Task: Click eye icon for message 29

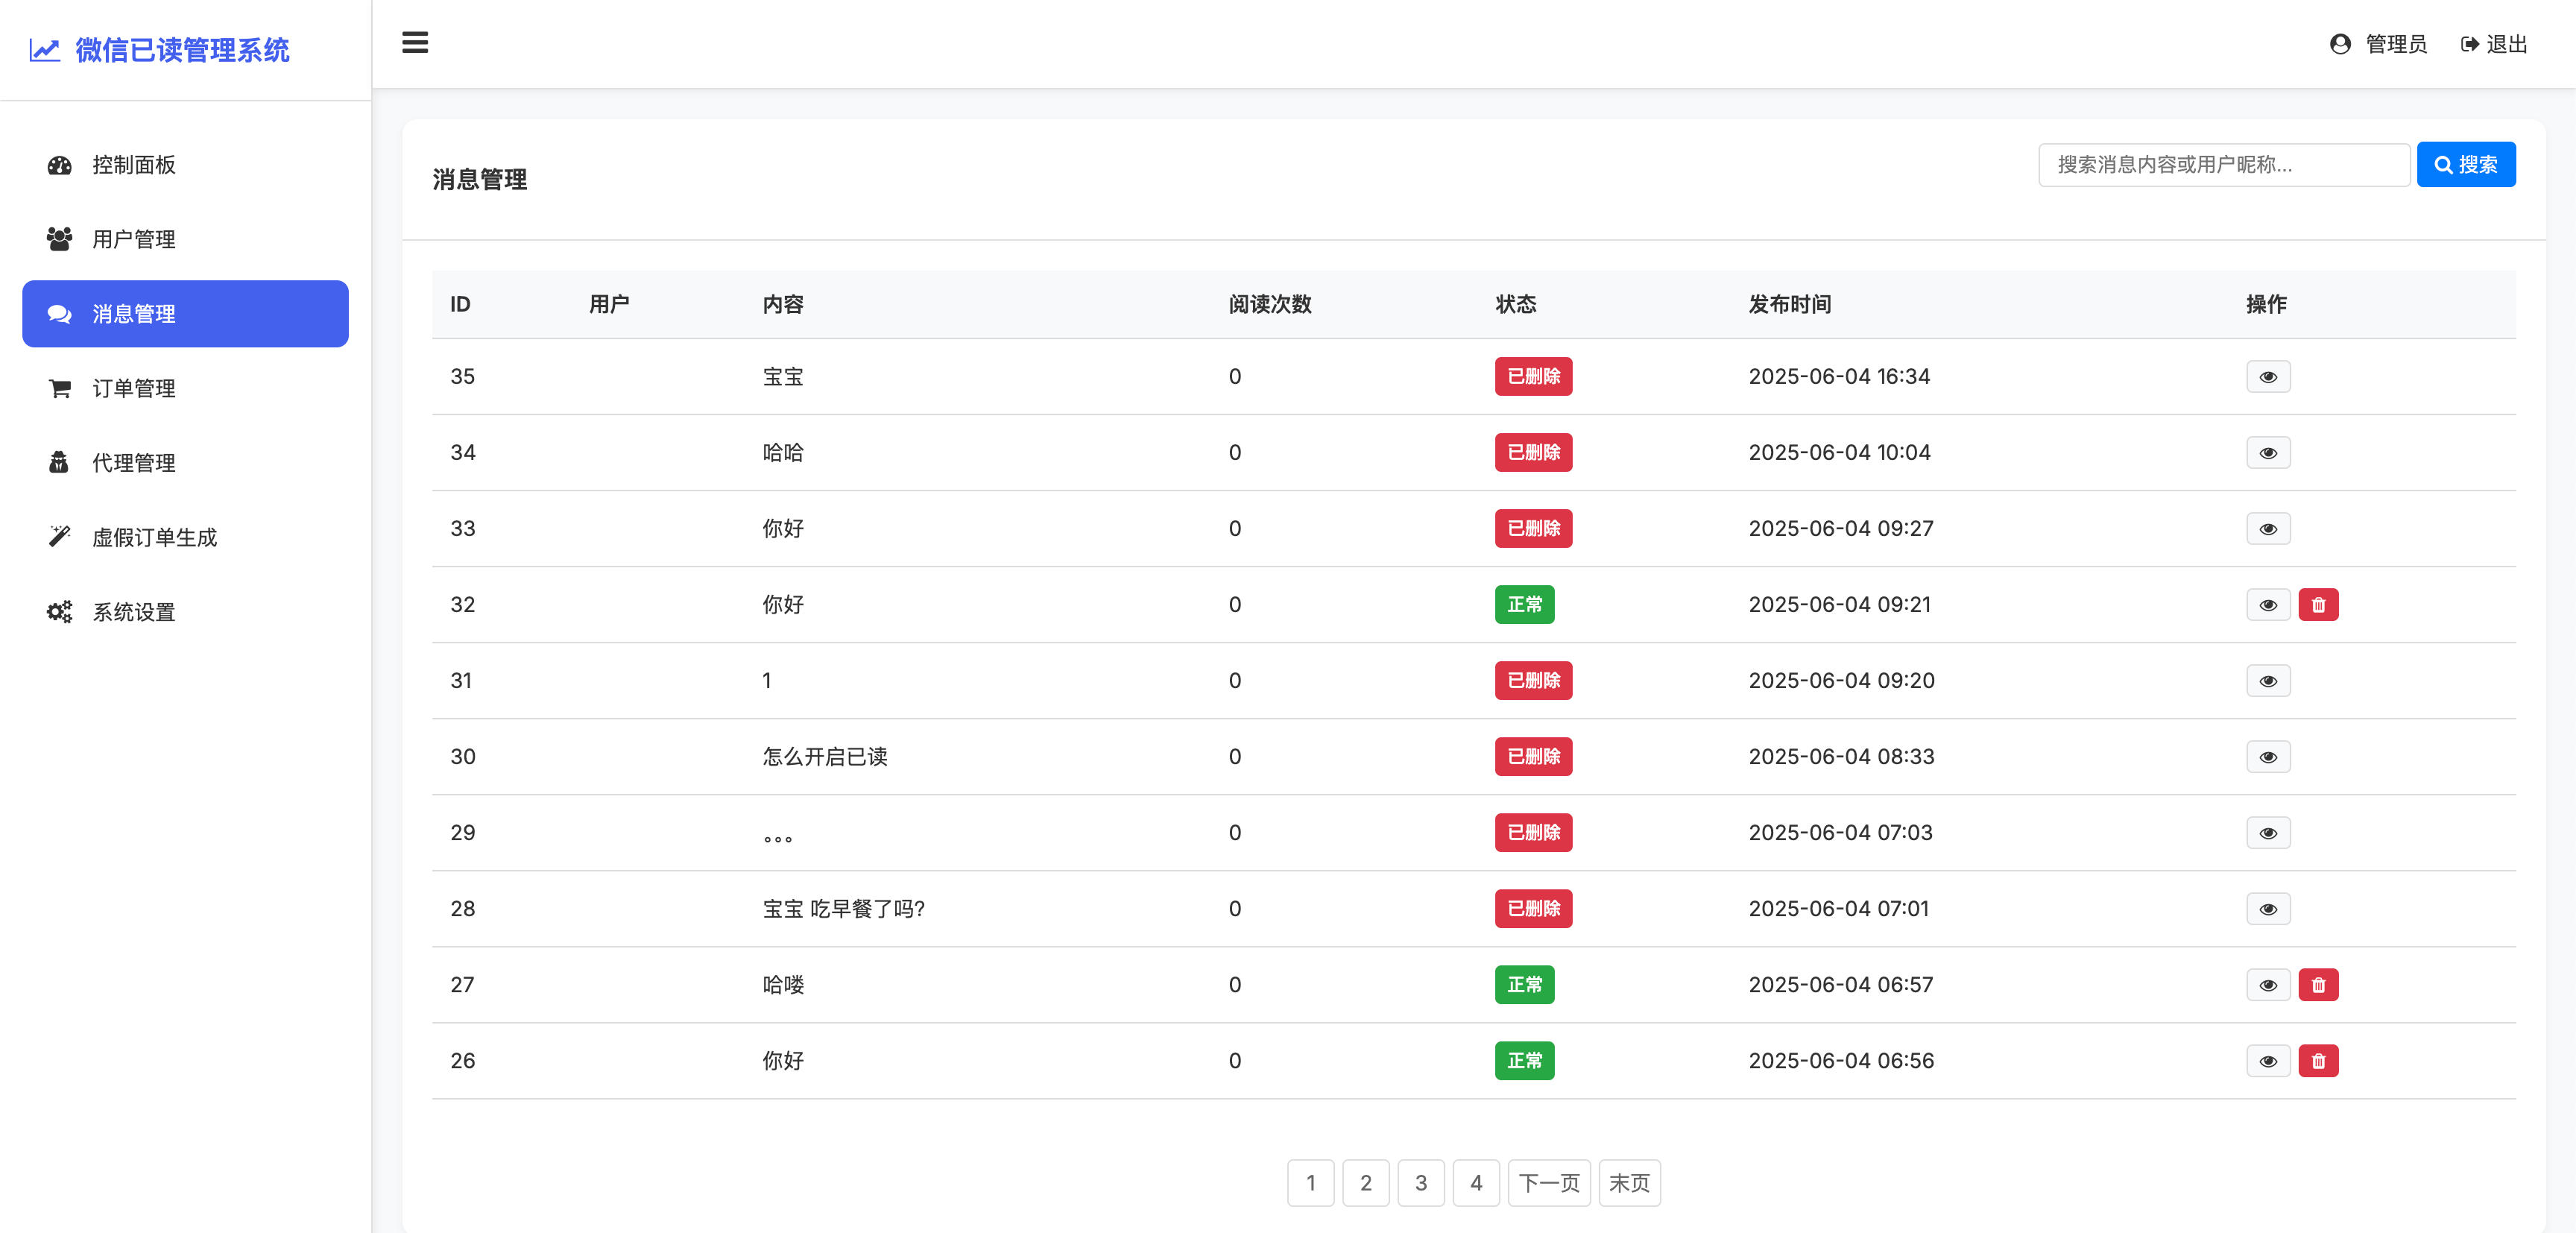Action: pos(2268,833)
